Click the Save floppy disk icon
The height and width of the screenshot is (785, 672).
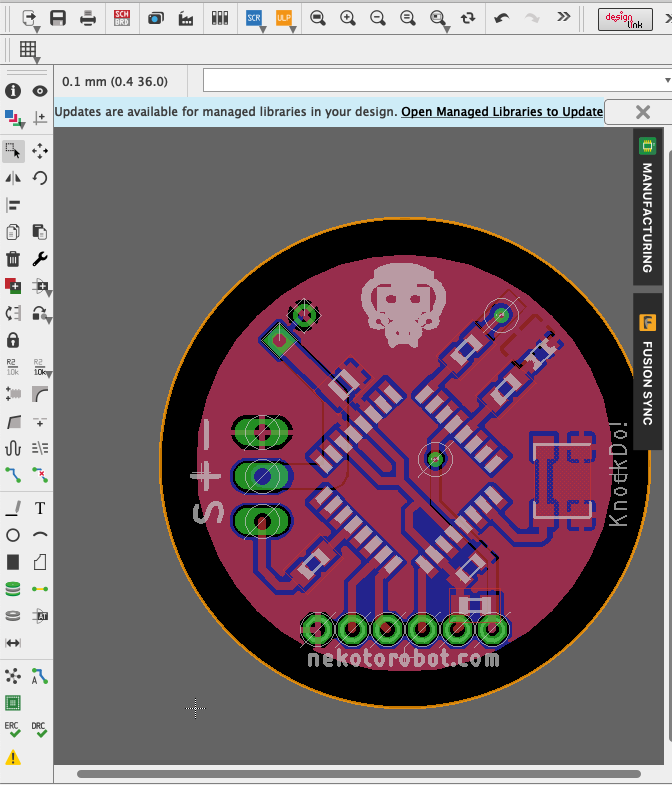58,19
